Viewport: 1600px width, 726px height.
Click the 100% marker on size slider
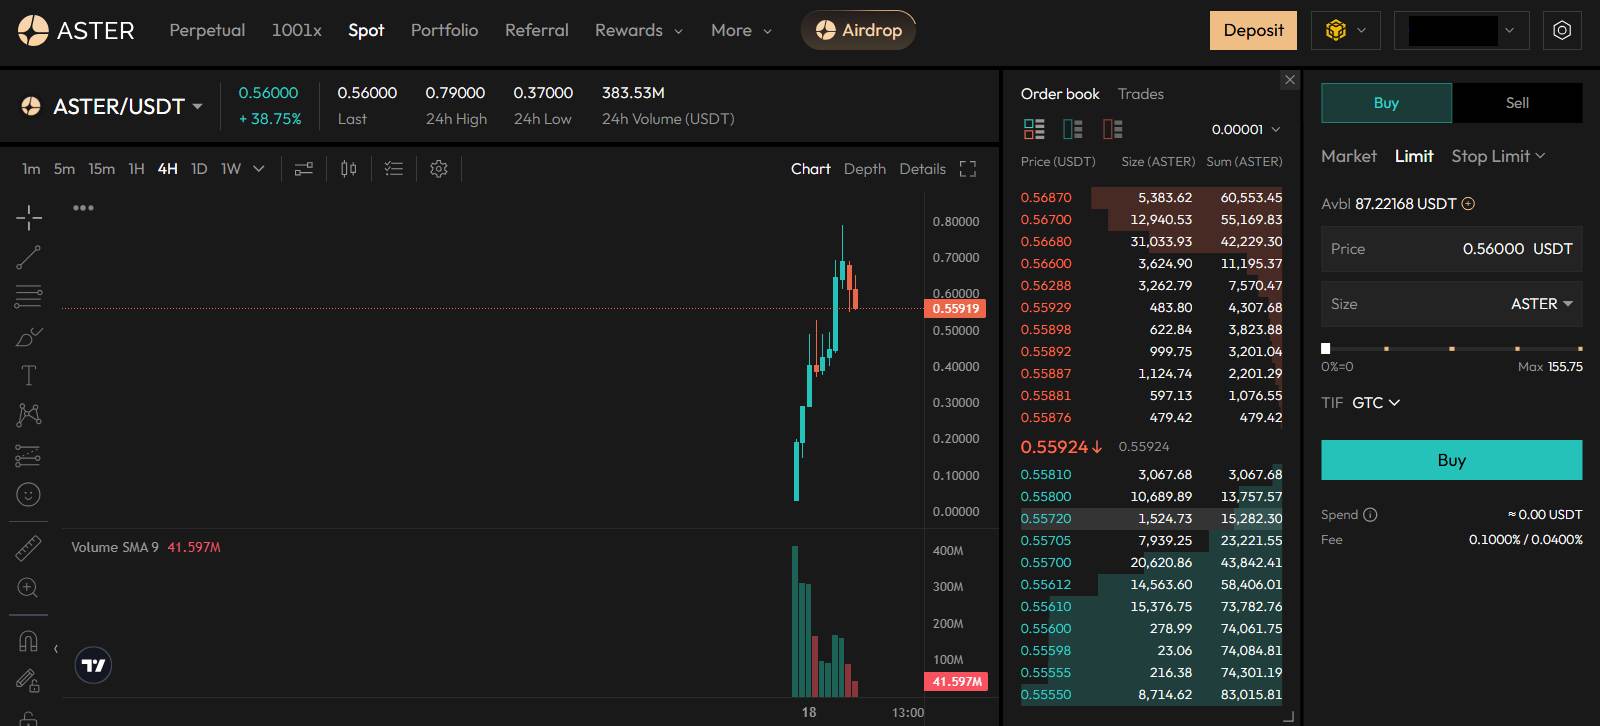(x=1580, y=348)
